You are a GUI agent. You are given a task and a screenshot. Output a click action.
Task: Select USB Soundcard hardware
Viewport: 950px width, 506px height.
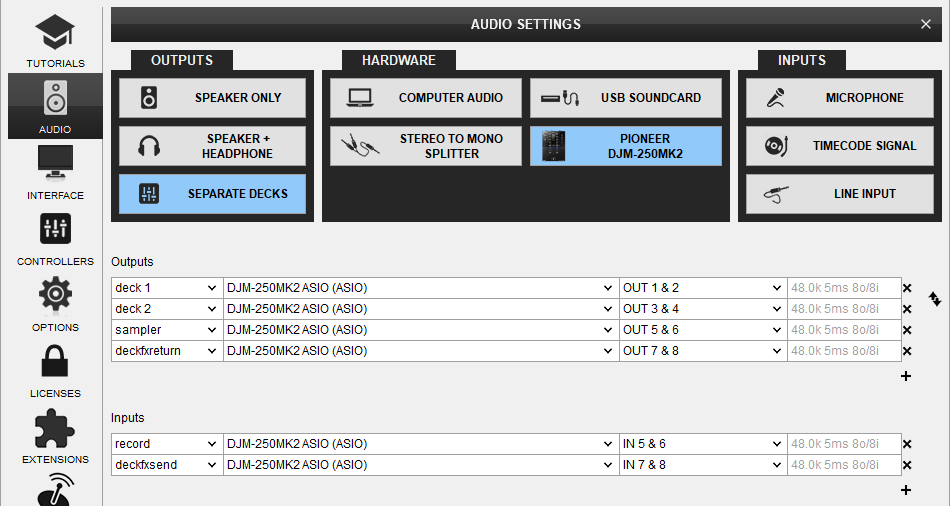point(626,98)
